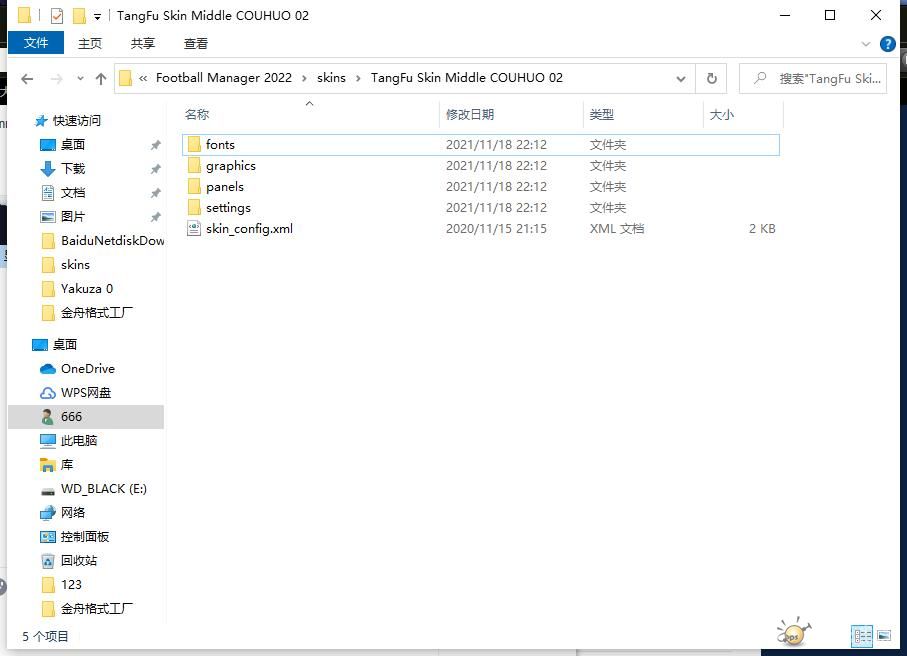This screenshot has width=907, height=656.
Task: Refresh the current folder view
Action: (711, 78)
